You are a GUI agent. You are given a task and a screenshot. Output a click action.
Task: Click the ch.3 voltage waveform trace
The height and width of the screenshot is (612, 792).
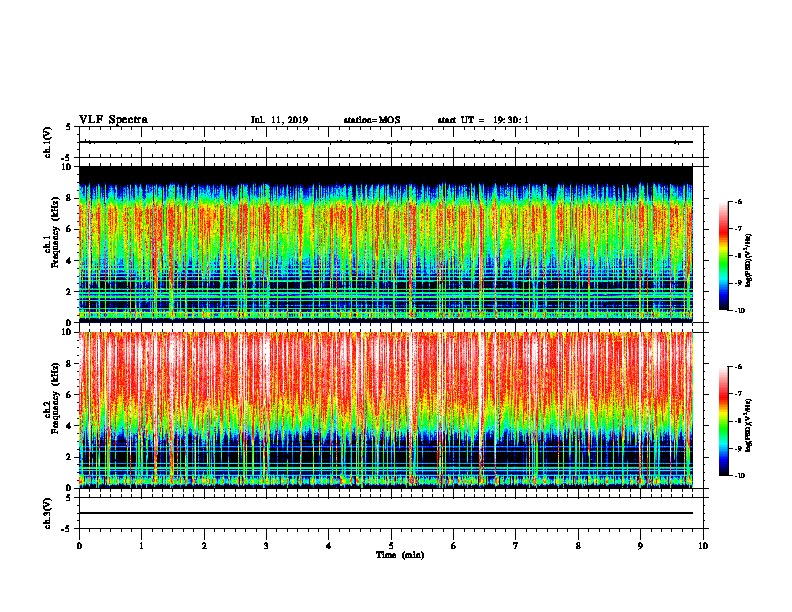[386, 513]
